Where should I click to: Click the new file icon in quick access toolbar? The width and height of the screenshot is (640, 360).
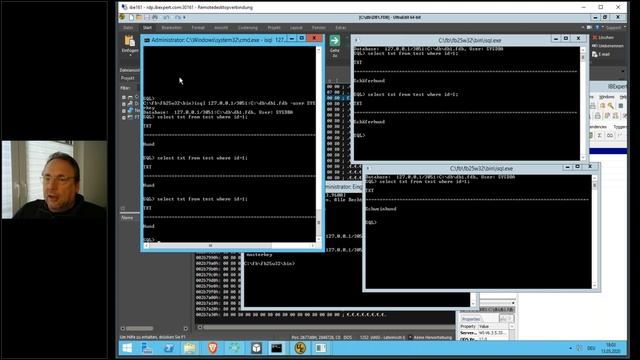click(131, 18)
